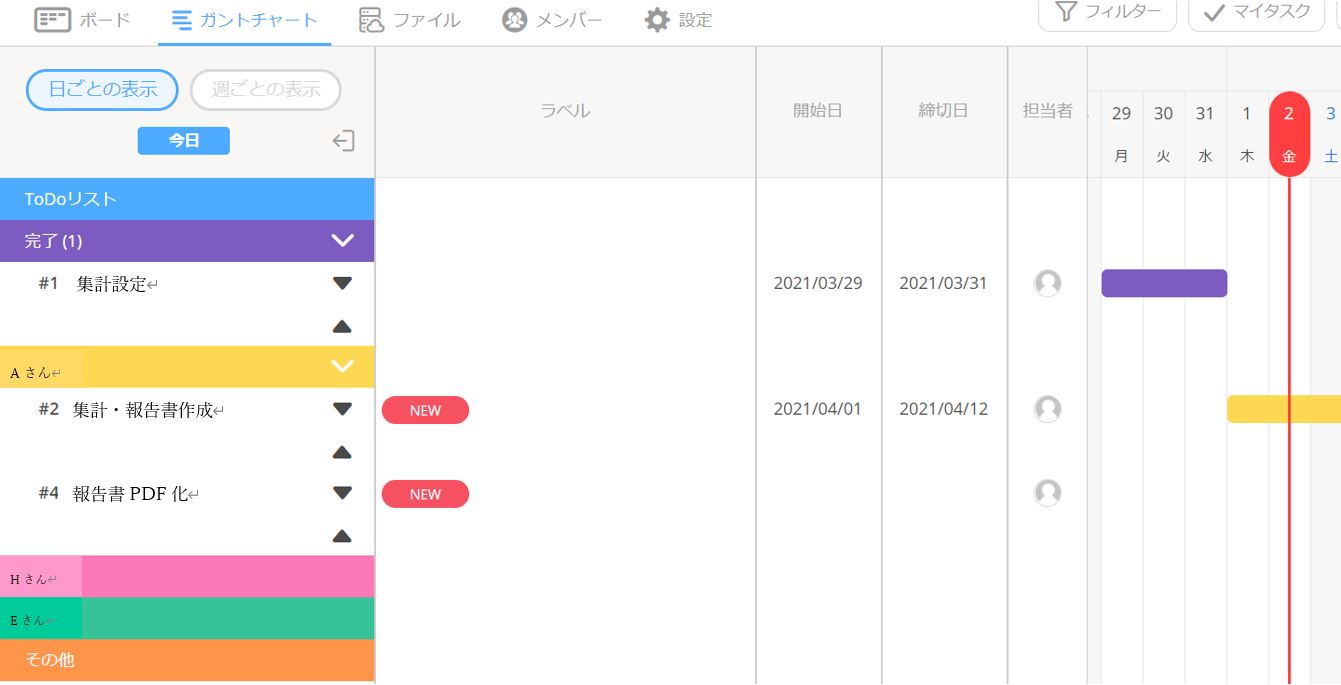Click assignee avatar for 集計・報告書作成
Screen dimensions: 1341x685
tap(1047, 409)
